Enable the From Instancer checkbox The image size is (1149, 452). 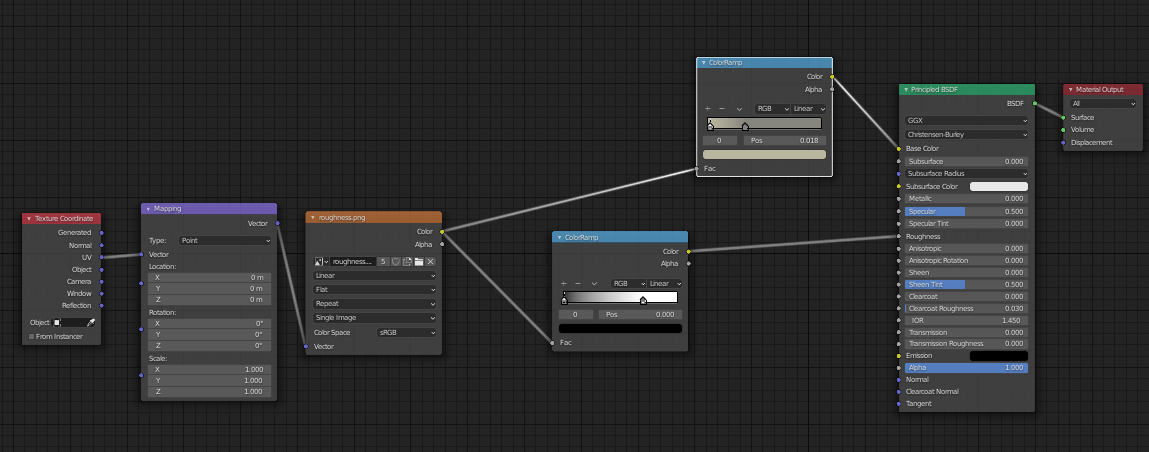coord(32,337)
